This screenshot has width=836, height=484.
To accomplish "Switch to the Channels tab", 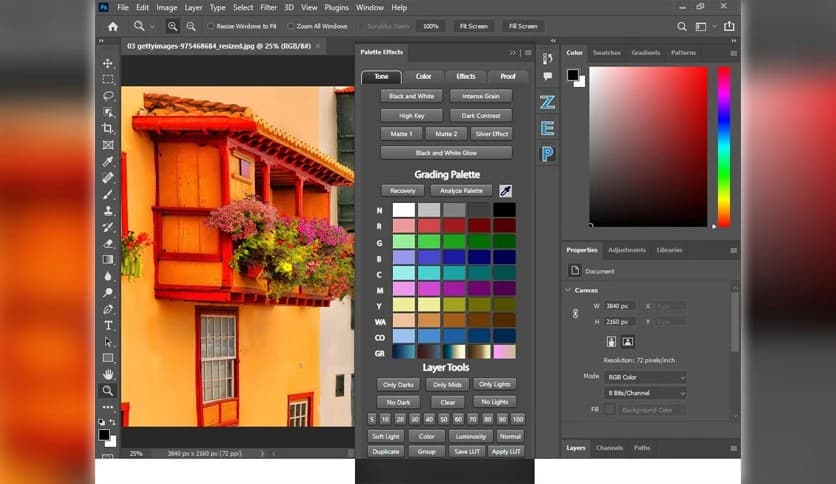I will pyautogui.click(x=609, y=448).
